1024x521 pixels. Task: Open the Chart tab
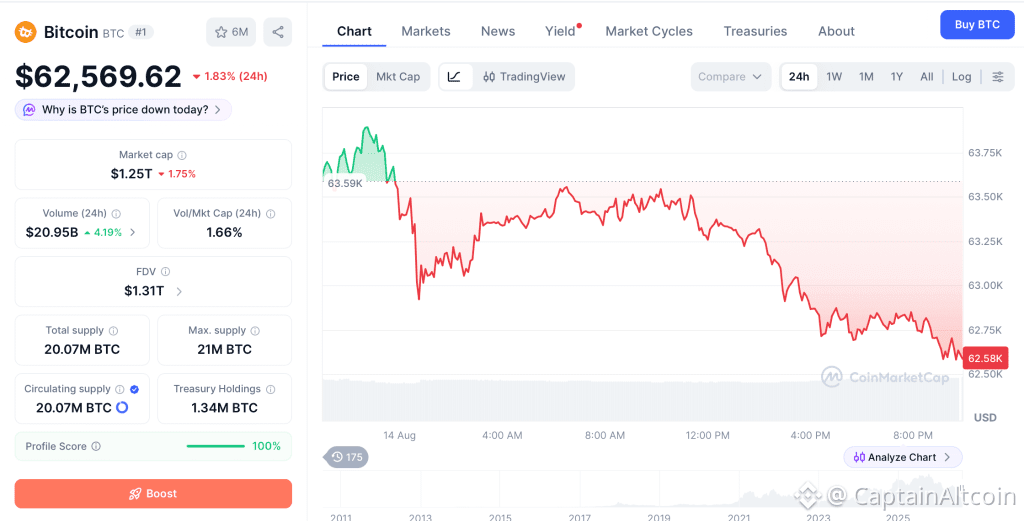tap(354, 31)
